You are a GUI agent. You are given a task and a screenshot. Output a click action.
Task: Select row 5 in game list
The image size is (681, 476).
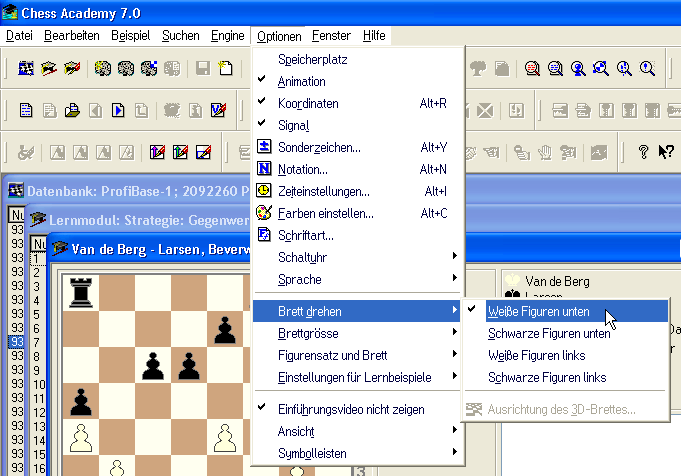[x=37, y=314]
